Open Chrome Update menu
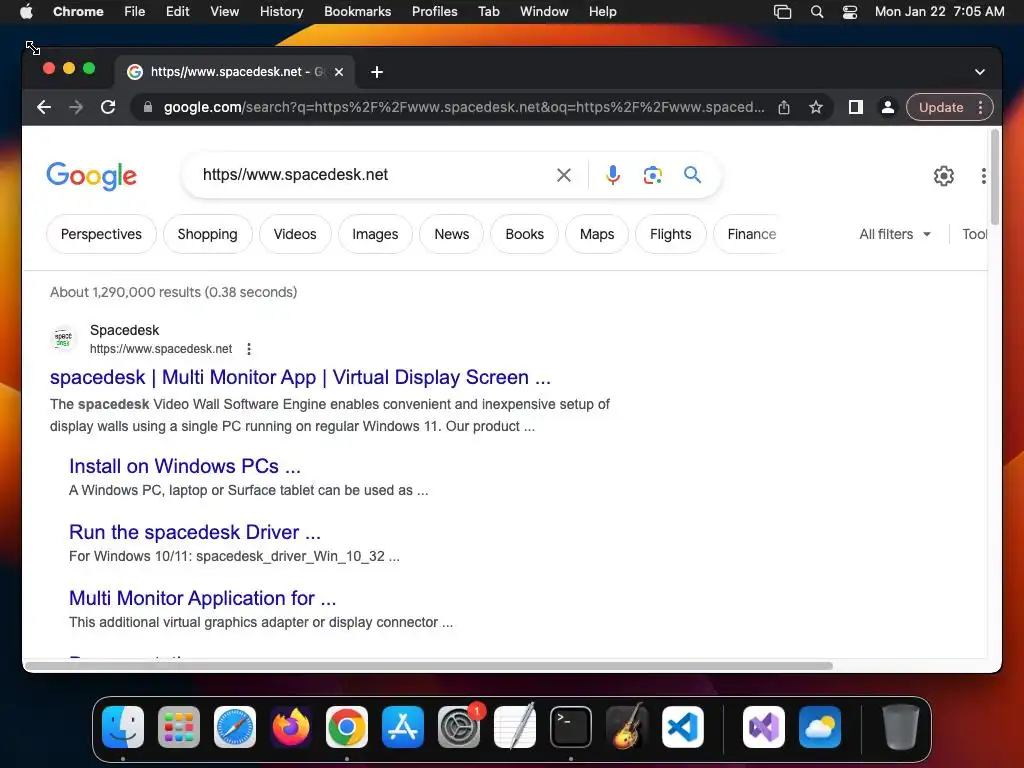 [950, 107]
